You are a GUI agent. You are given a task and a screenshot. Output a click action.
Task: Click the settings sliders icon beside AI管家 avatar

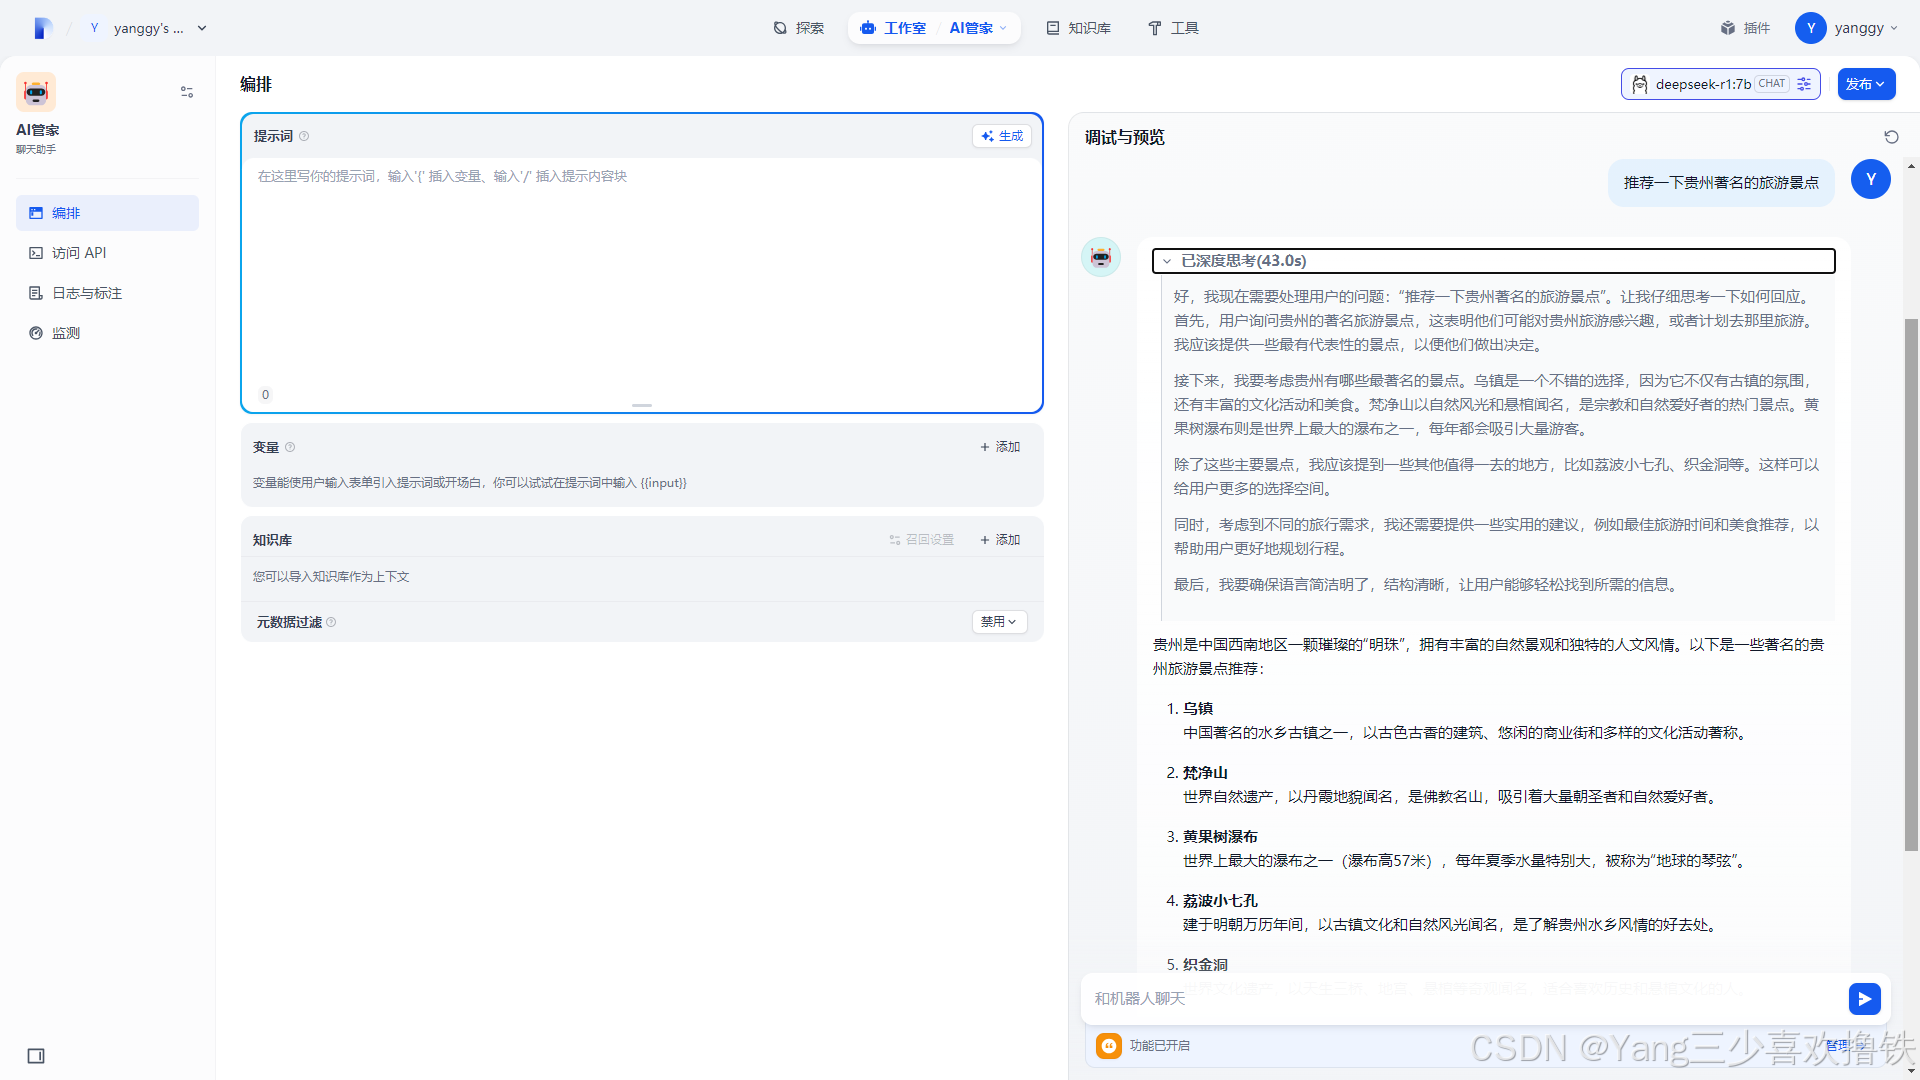(x=187, y=92)
